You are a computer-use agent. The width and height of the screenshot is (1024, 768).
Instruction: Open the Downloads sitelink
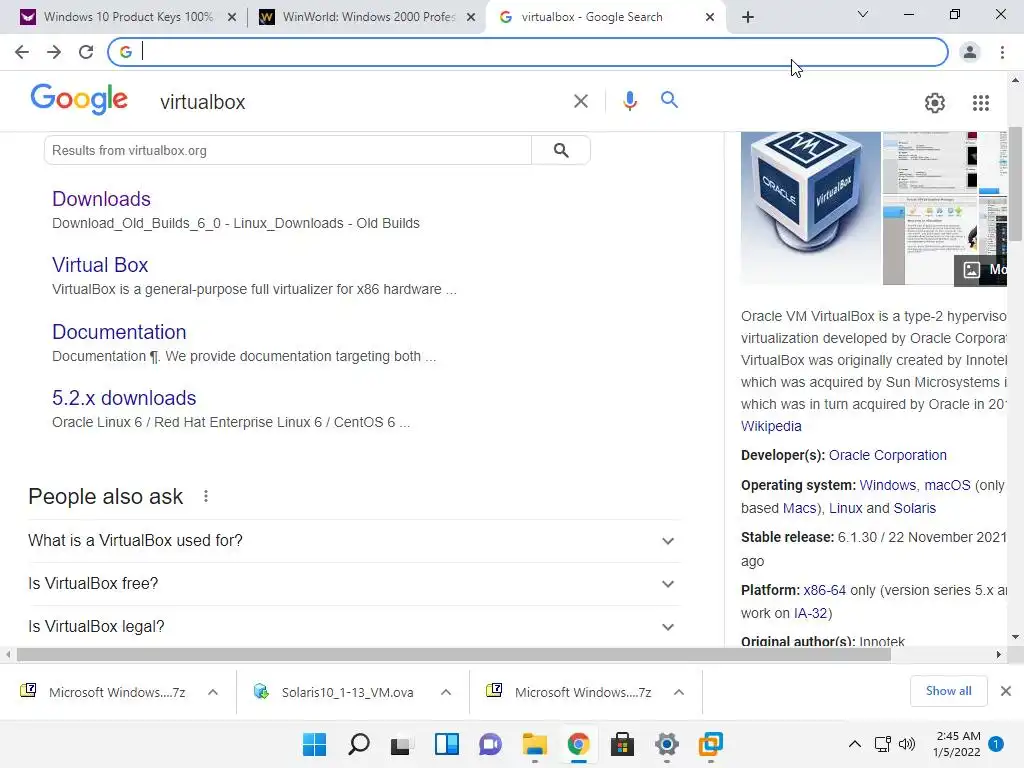[101, 199]
